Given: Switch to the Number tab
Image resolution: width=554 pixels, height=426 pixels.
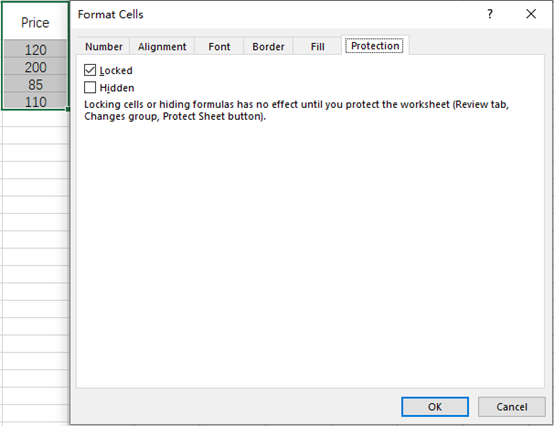Looking at the screenshot, I should (104, 47).
